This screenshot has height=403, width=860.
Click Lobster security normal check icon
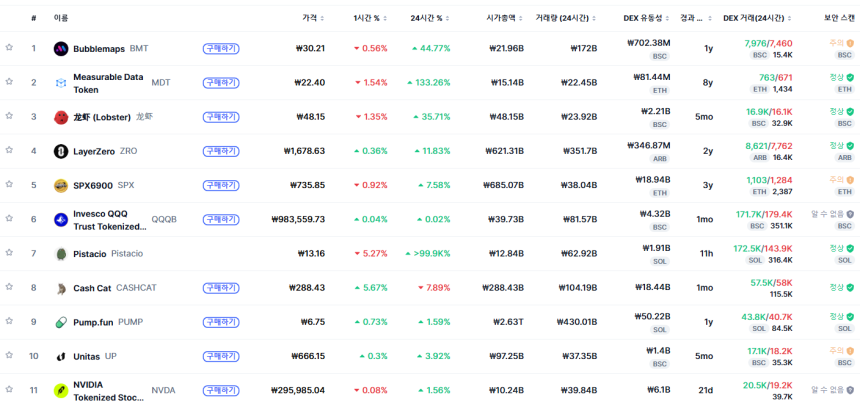pyautogui.click(x=850, y=111)
